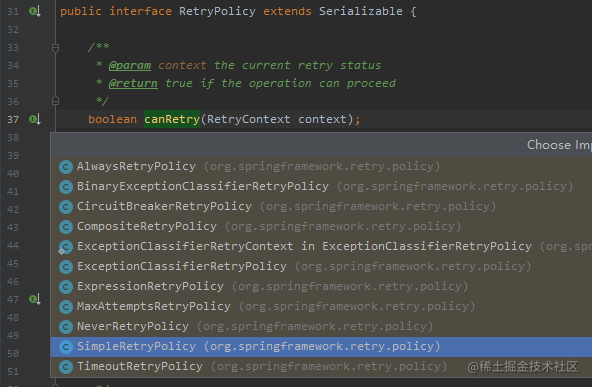Click class icon beside MaxAttemptsRetryPolicy

click(x=66, y=307)
